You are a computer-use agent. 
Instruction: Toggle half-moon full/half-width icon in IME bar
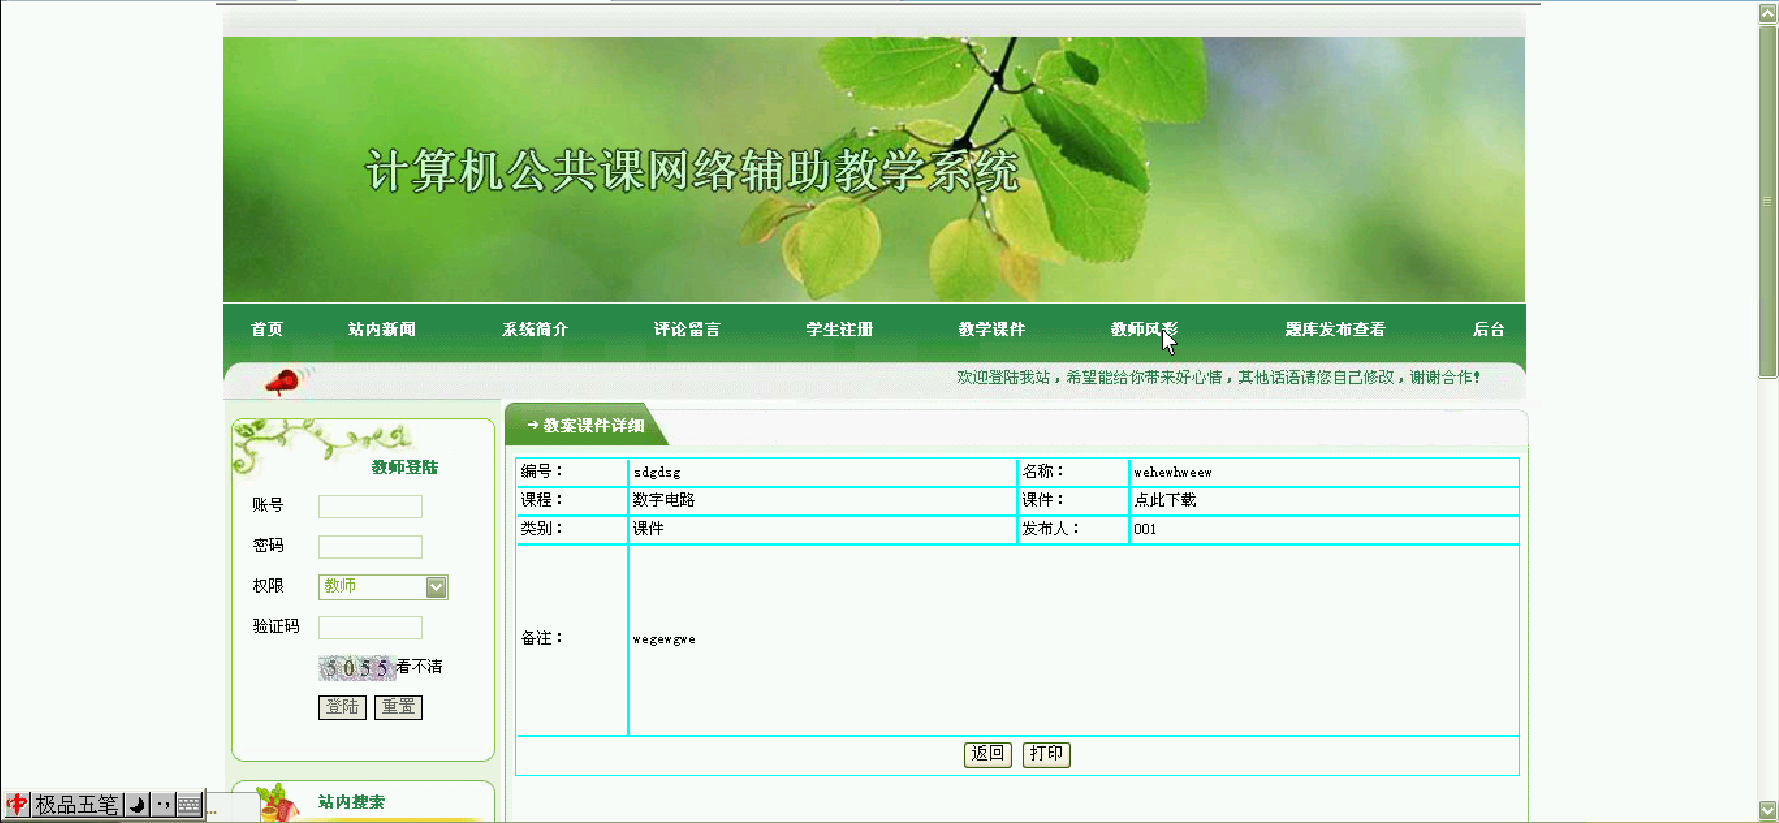pyautogui.click(x=138, y=804)
